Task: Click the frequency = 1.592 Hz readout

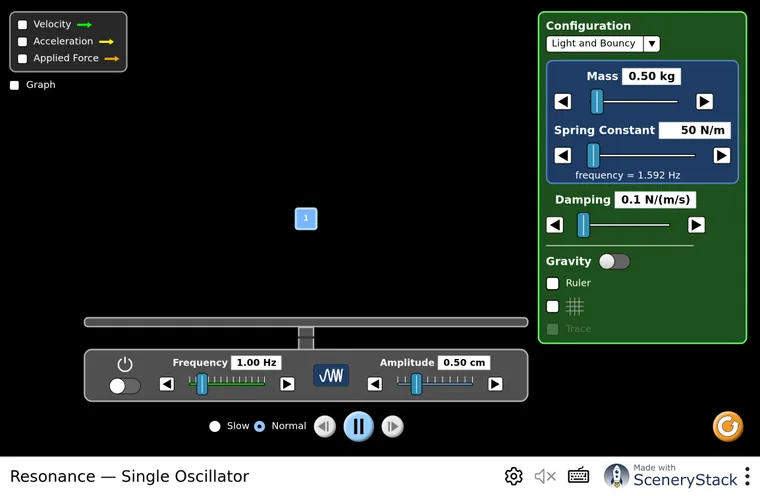Action: [628, 176]
